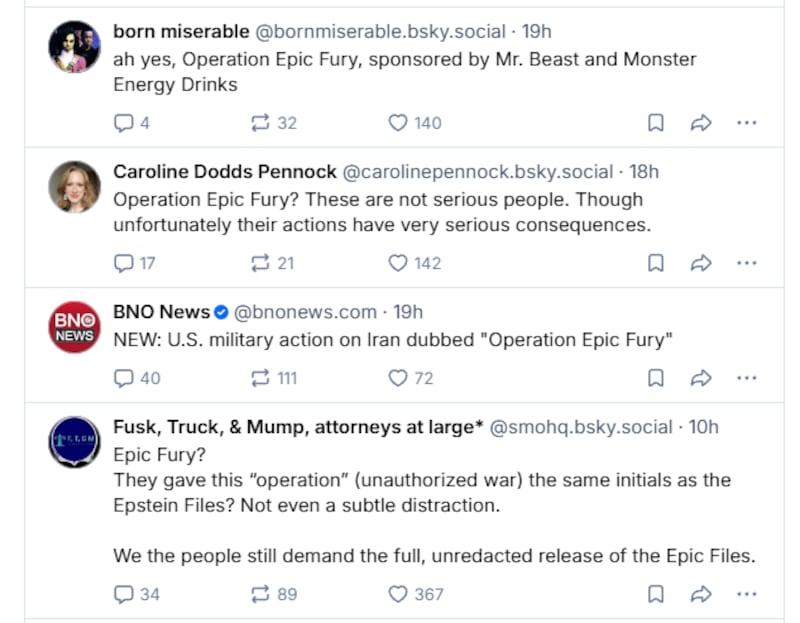Screen dimensions: 800x623
Task: Bookmark born miserable's post
Action: point(656,123)
